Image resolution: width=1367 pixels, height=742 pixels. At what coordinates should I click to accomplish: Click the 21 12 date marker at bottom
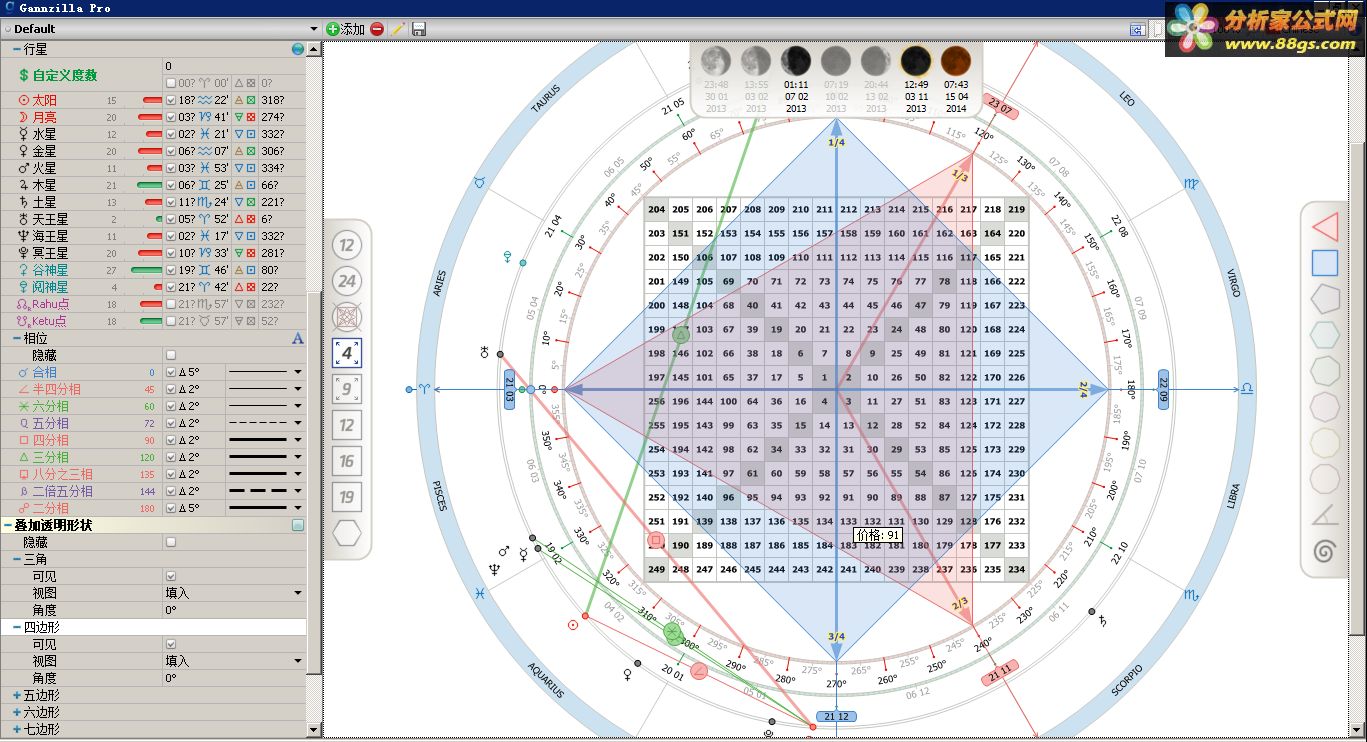tap(836, 716)
